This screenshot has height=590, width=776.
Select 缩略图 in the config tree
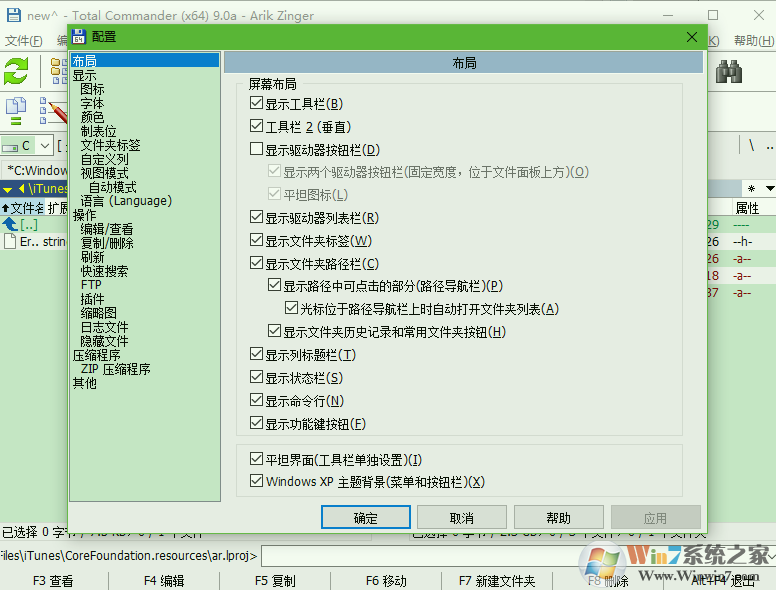(x=98, y=313)
